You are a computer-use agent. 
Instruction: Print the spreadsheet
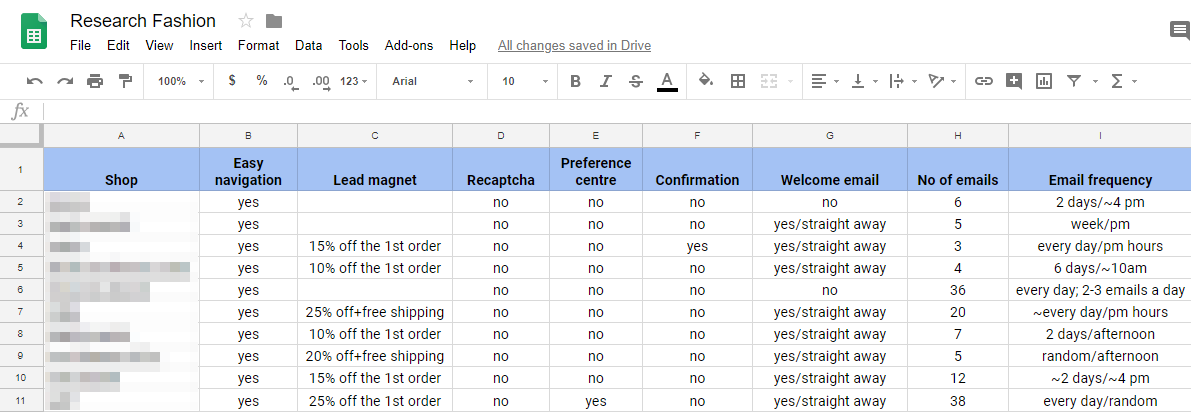(95, 81)
